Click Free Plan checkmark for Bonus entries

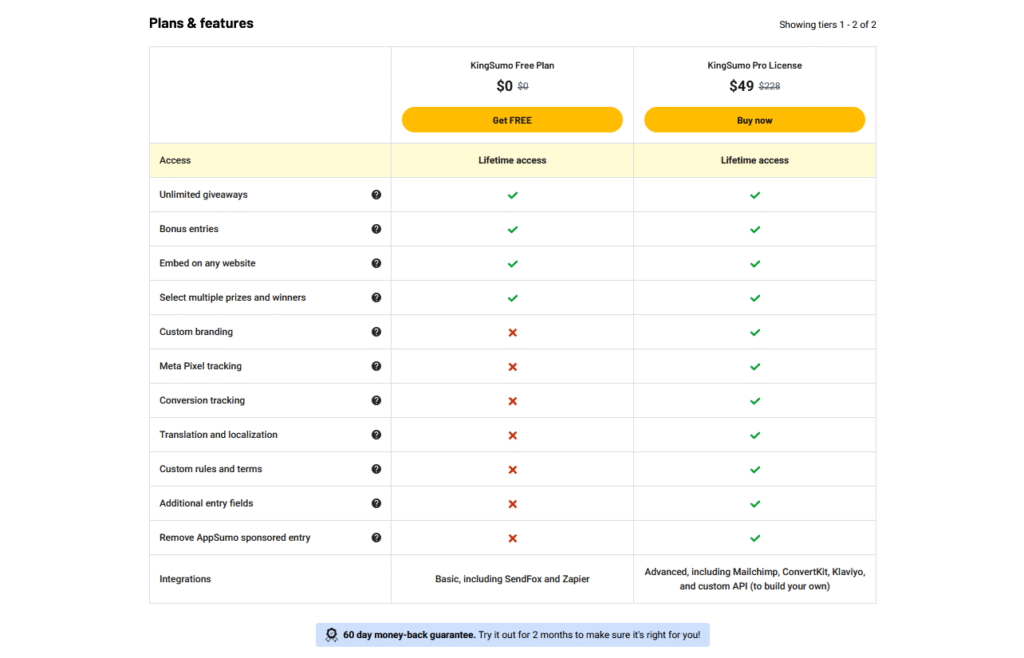pyautogui.click(x=513, y=230)
